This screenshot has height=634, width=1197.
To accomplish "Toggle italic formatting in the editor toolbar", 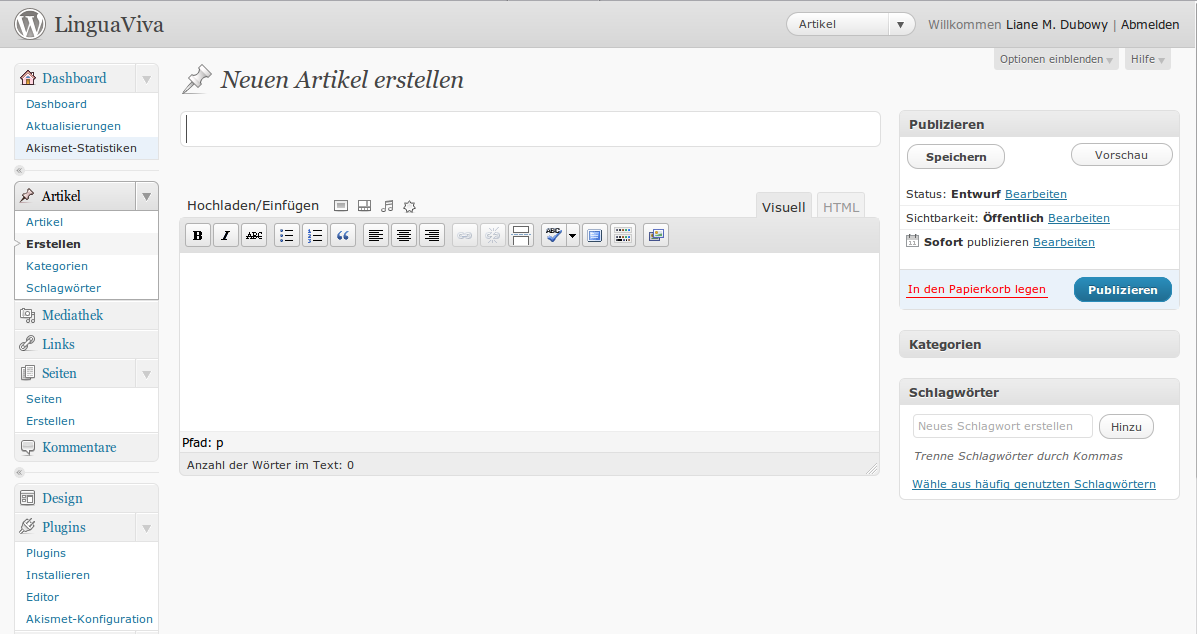I will coord(226,236).
